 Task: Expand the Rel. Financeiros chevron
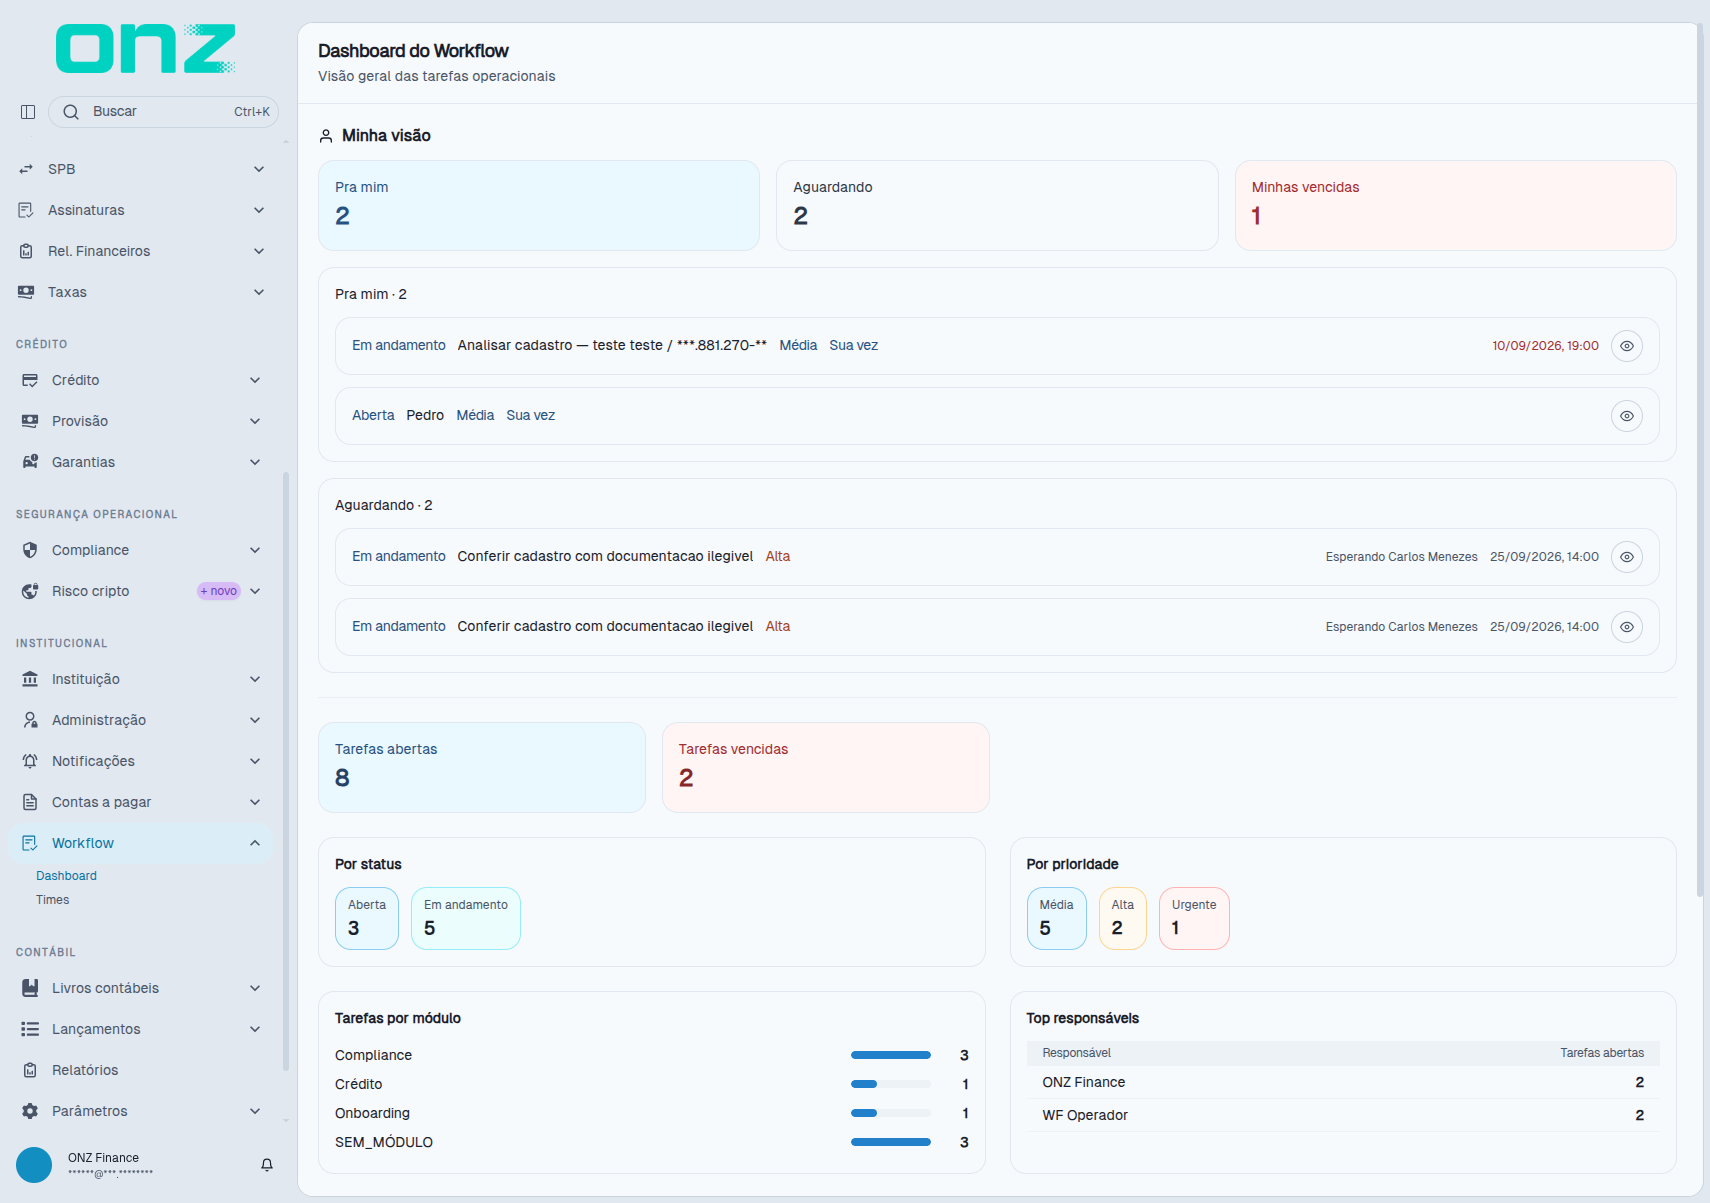coord(259,251)
